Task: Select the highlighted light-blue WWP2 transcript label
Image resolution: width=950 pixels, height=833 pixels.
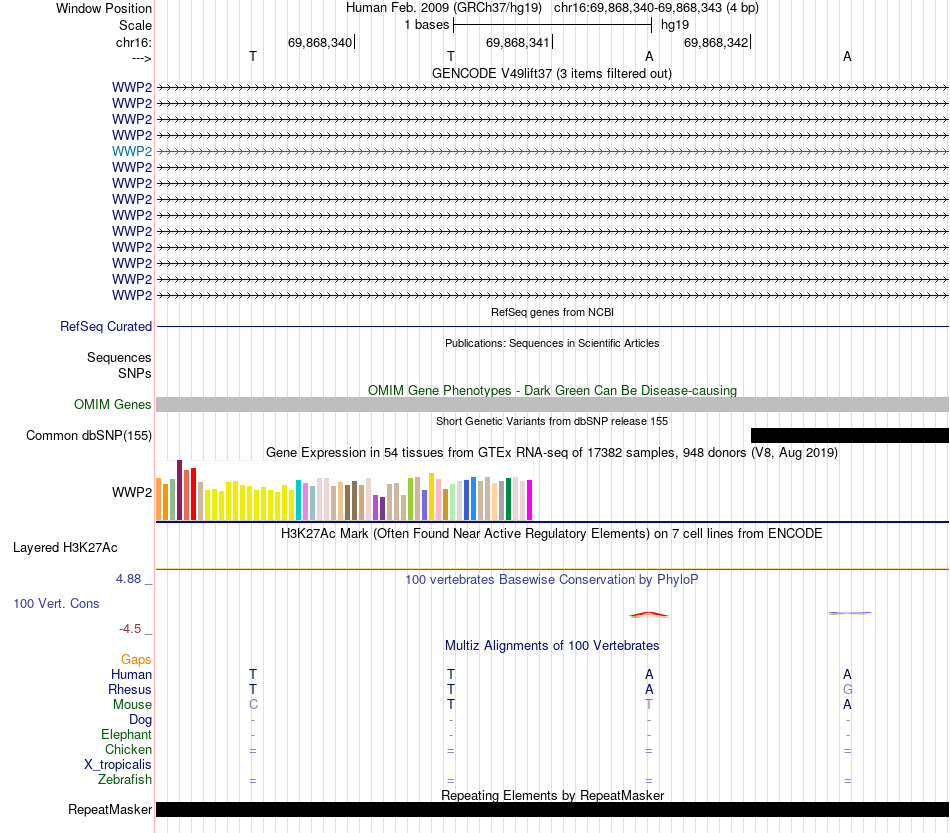Action: [131, 151]
